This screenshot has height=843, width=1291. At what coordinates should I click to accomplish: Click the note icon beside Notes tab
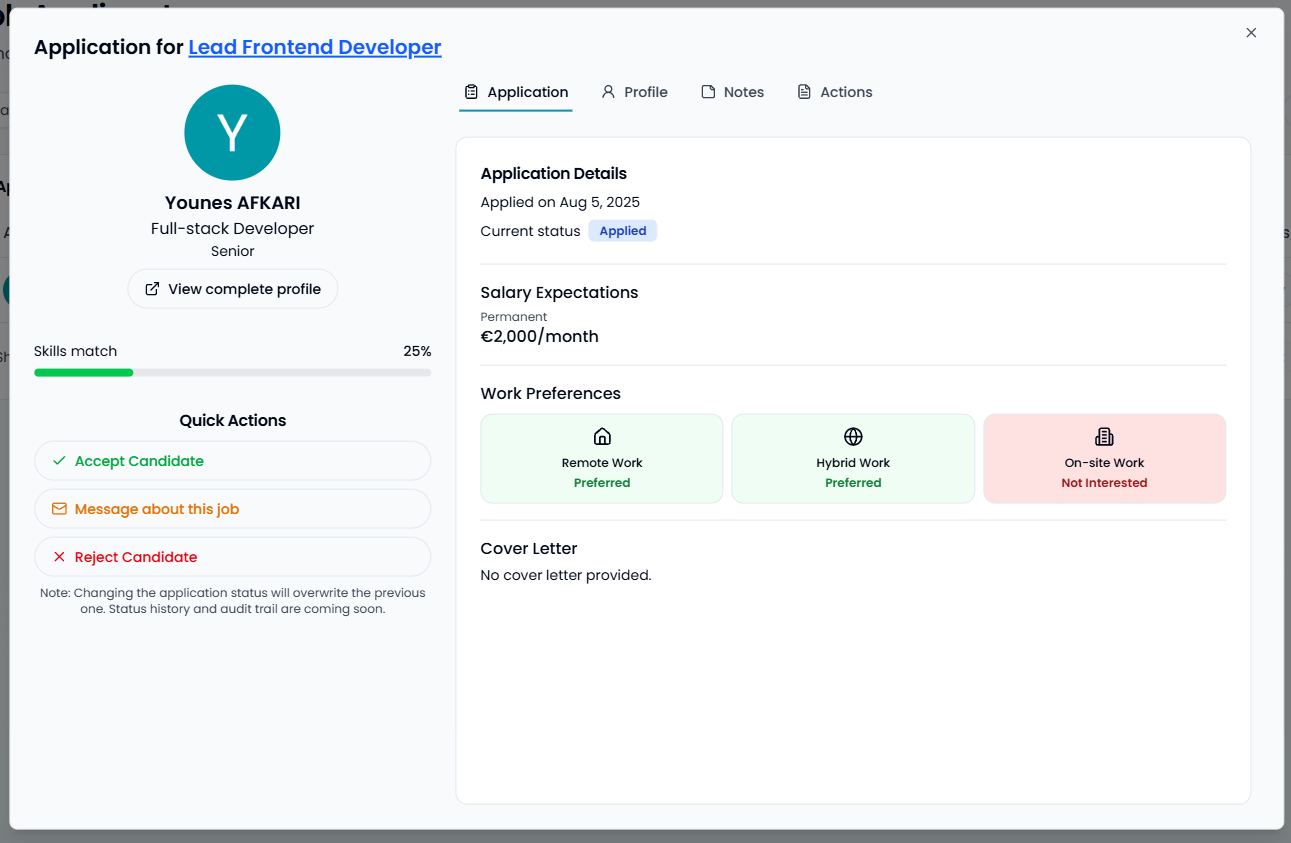point(707,91)
